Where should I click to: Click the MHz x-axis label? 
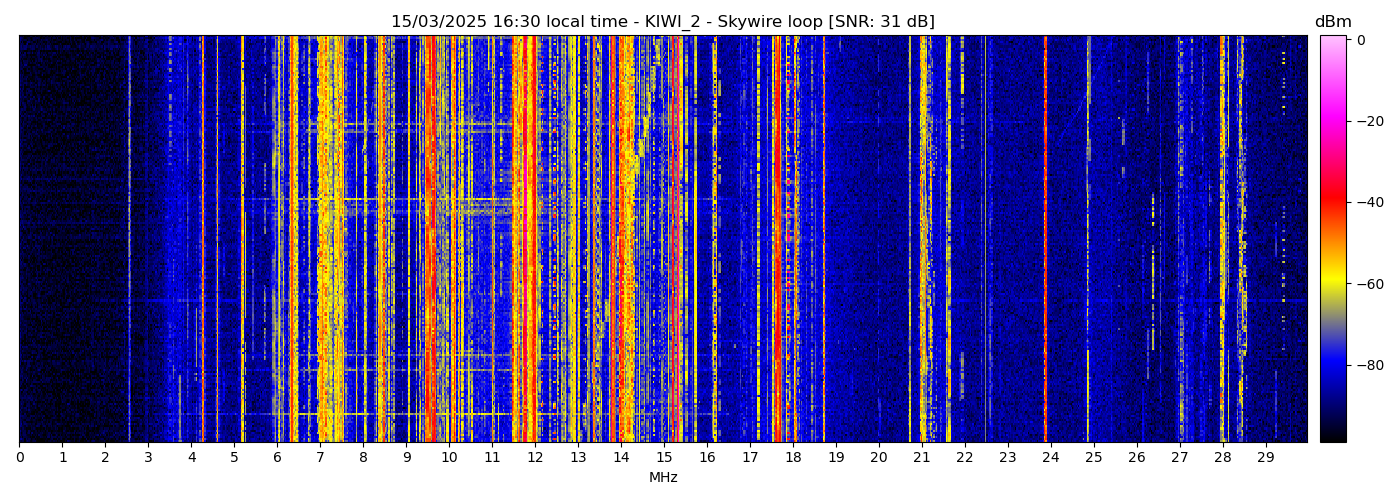[x=663, y=478]
